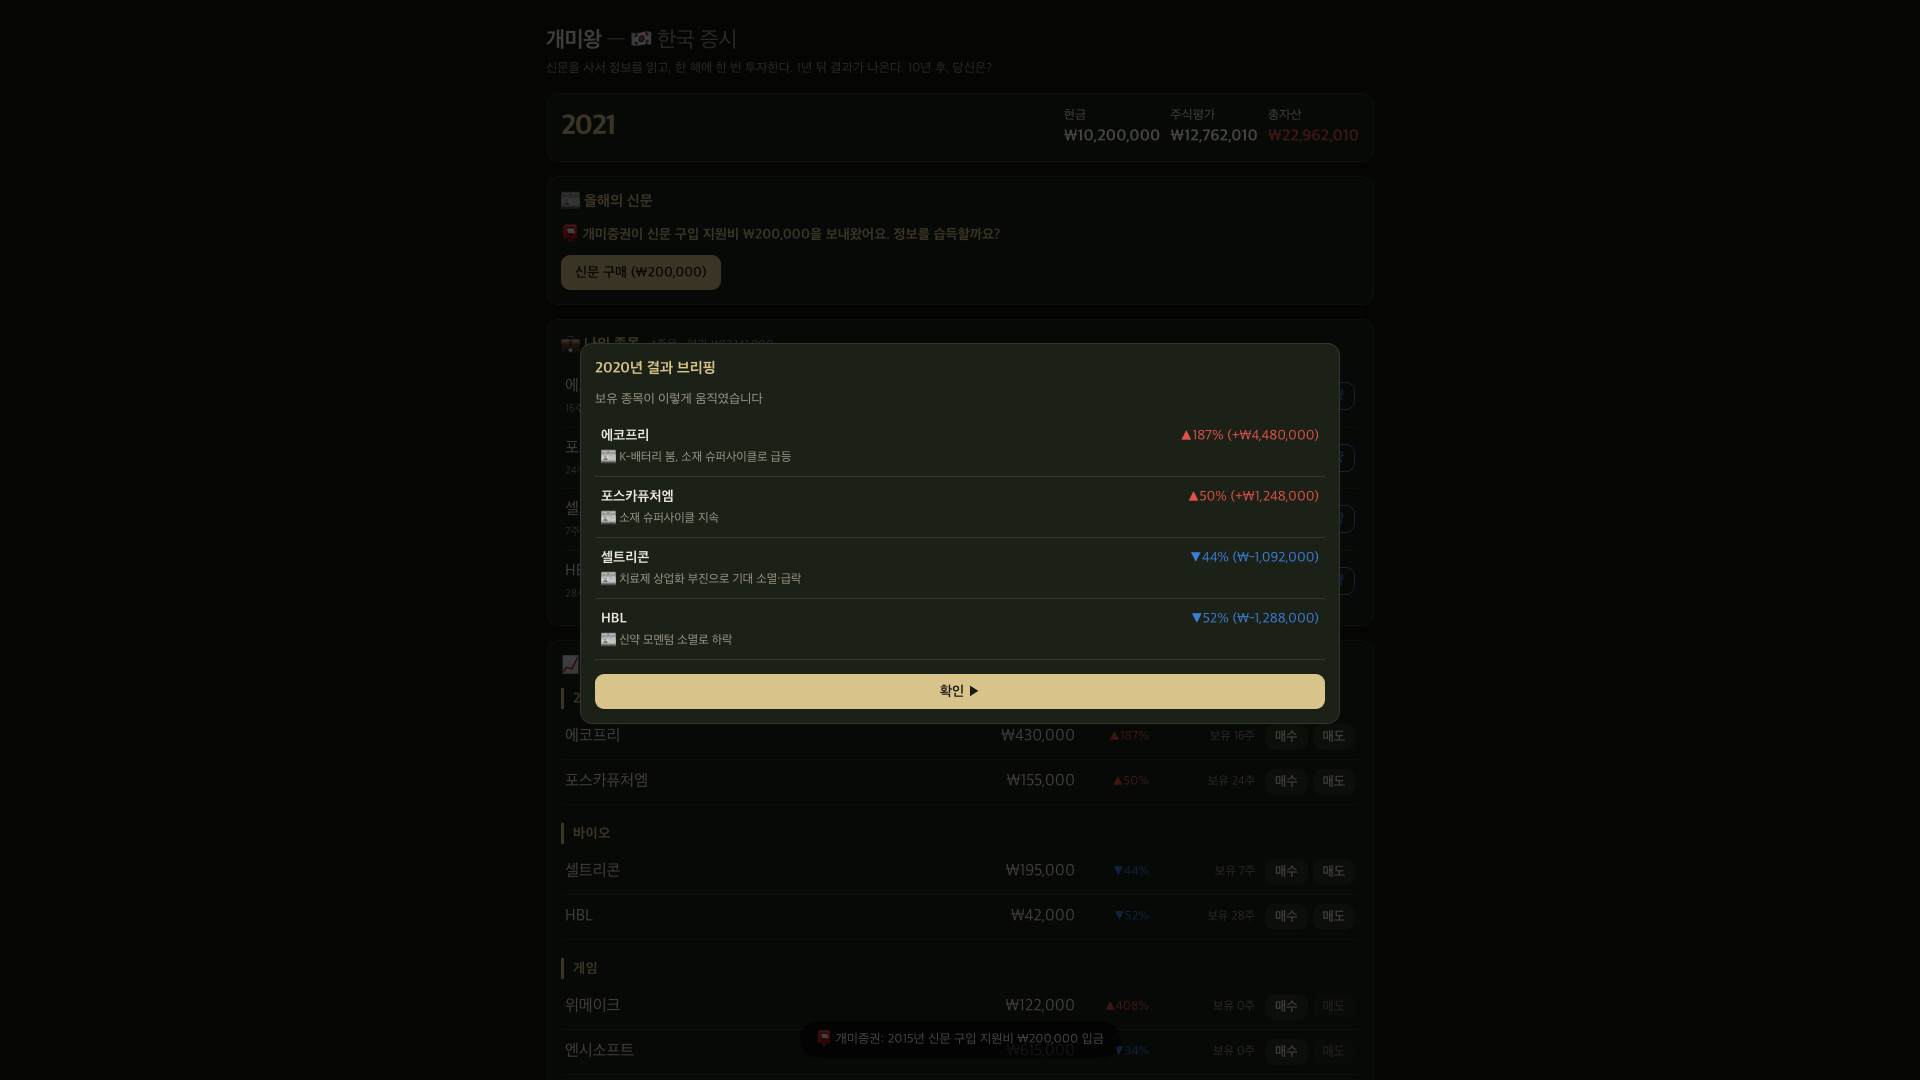
Task: Click the 엔시소프트 stock name
Action: point(600,1050)
